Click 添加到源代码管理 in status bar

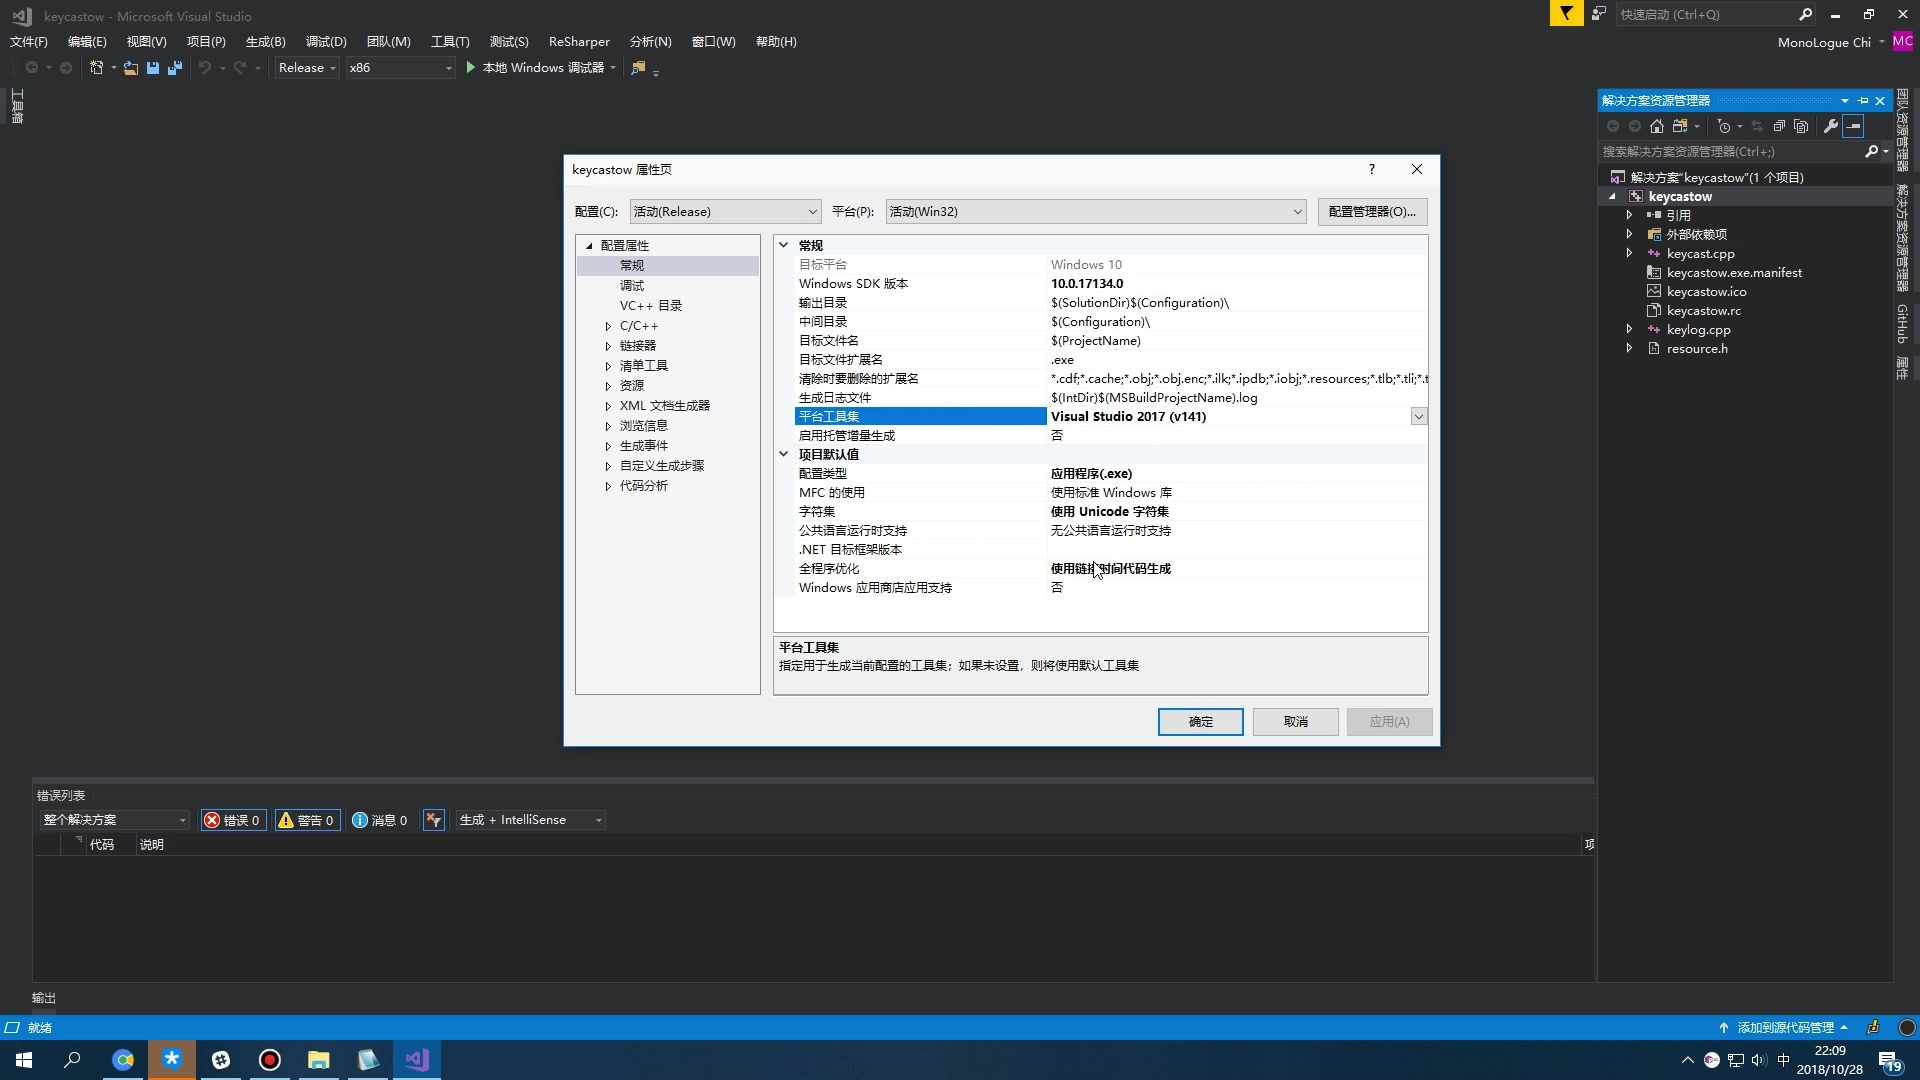(x=1783, y=1028)
